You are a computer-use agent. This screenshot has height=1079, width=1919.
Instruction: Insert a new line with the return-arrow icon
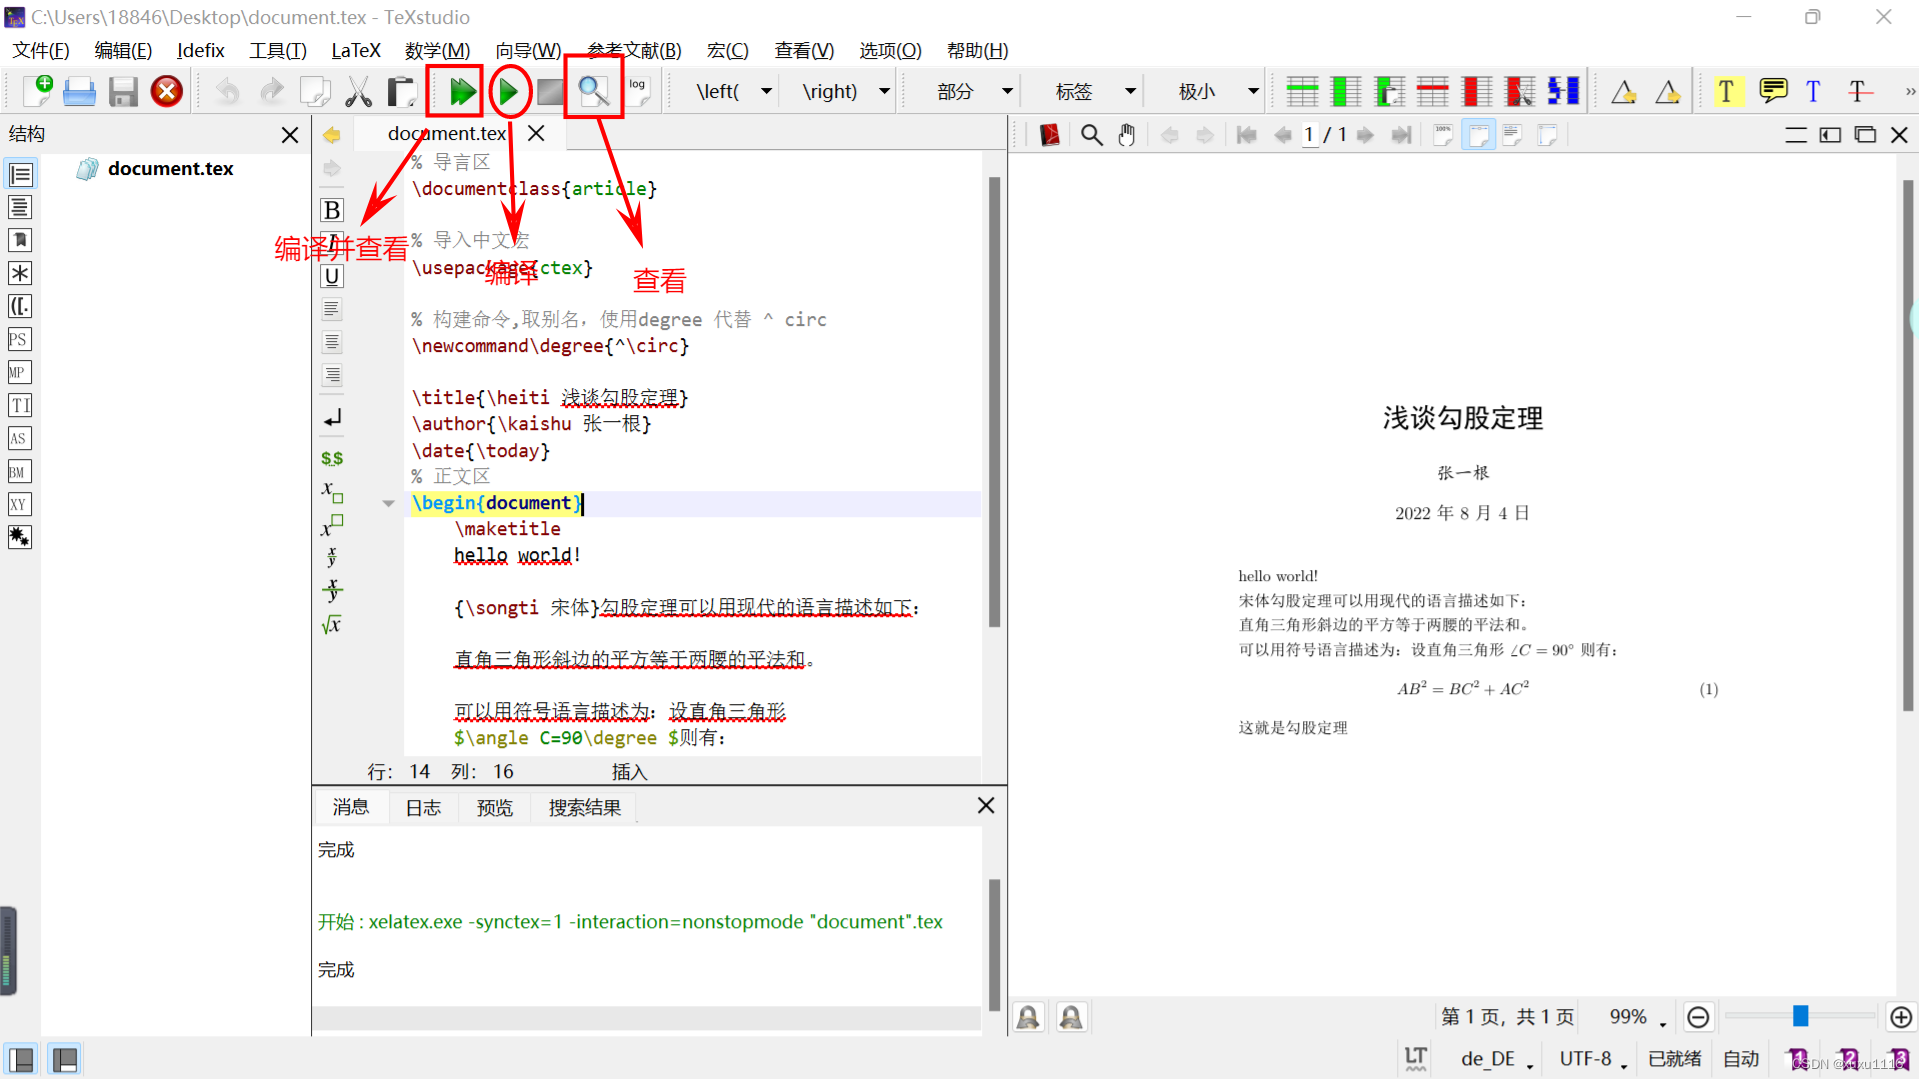coord(332,418)
